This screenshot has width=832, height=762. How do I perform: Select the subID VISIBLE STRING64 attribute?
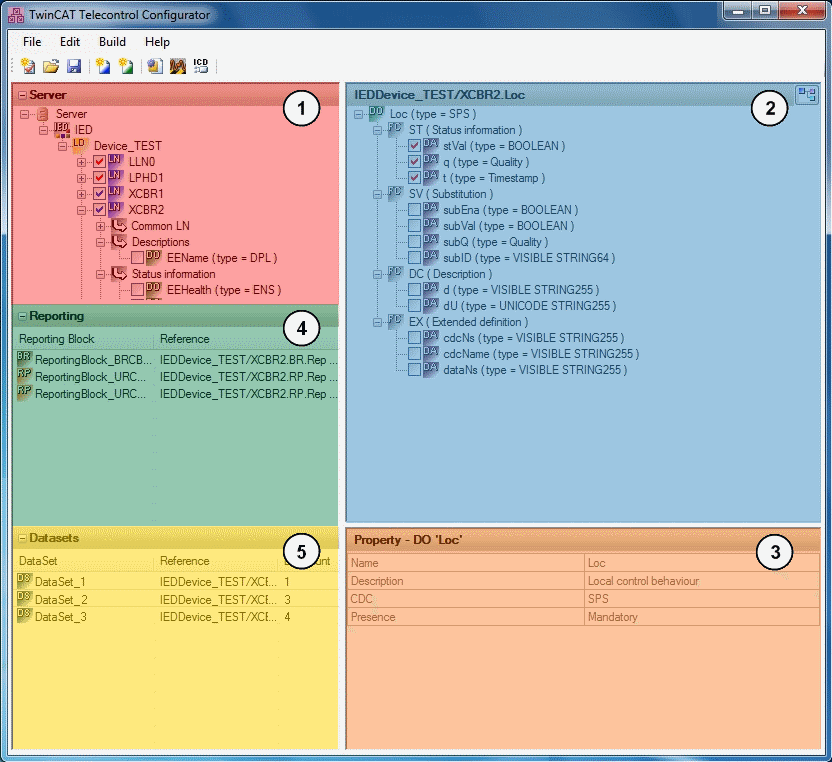[529, 258]
